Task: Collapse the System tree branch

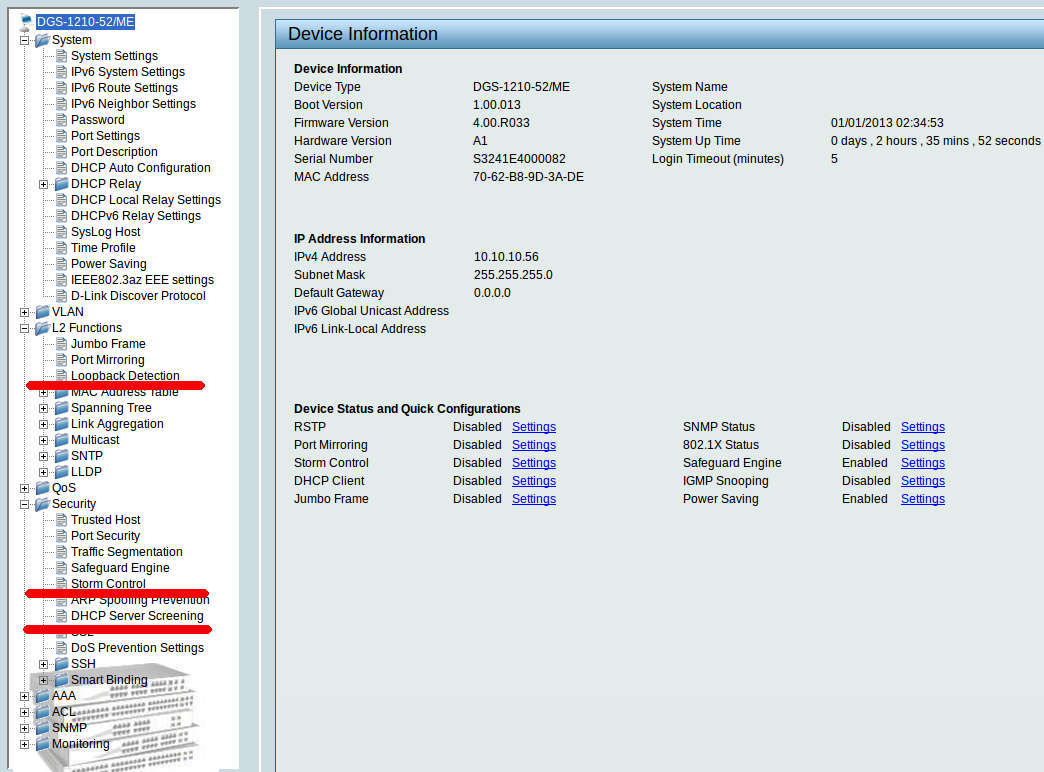Action: (25, 40)
